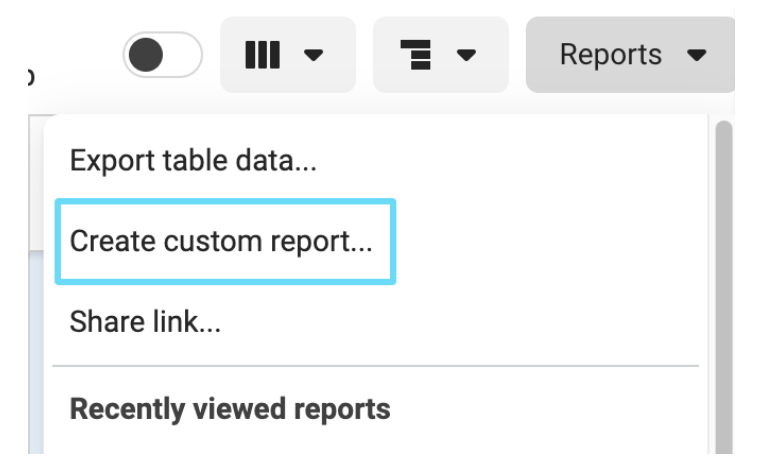Click Recently viewed reports heading
The image size is (760, 472).
(230, 409)
